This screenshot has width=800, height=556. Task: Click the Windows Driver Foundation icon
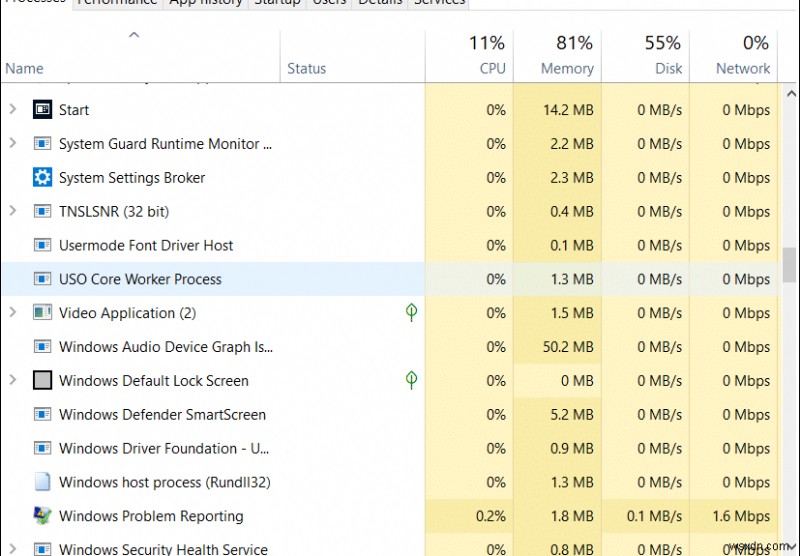(x=42, y=448)
